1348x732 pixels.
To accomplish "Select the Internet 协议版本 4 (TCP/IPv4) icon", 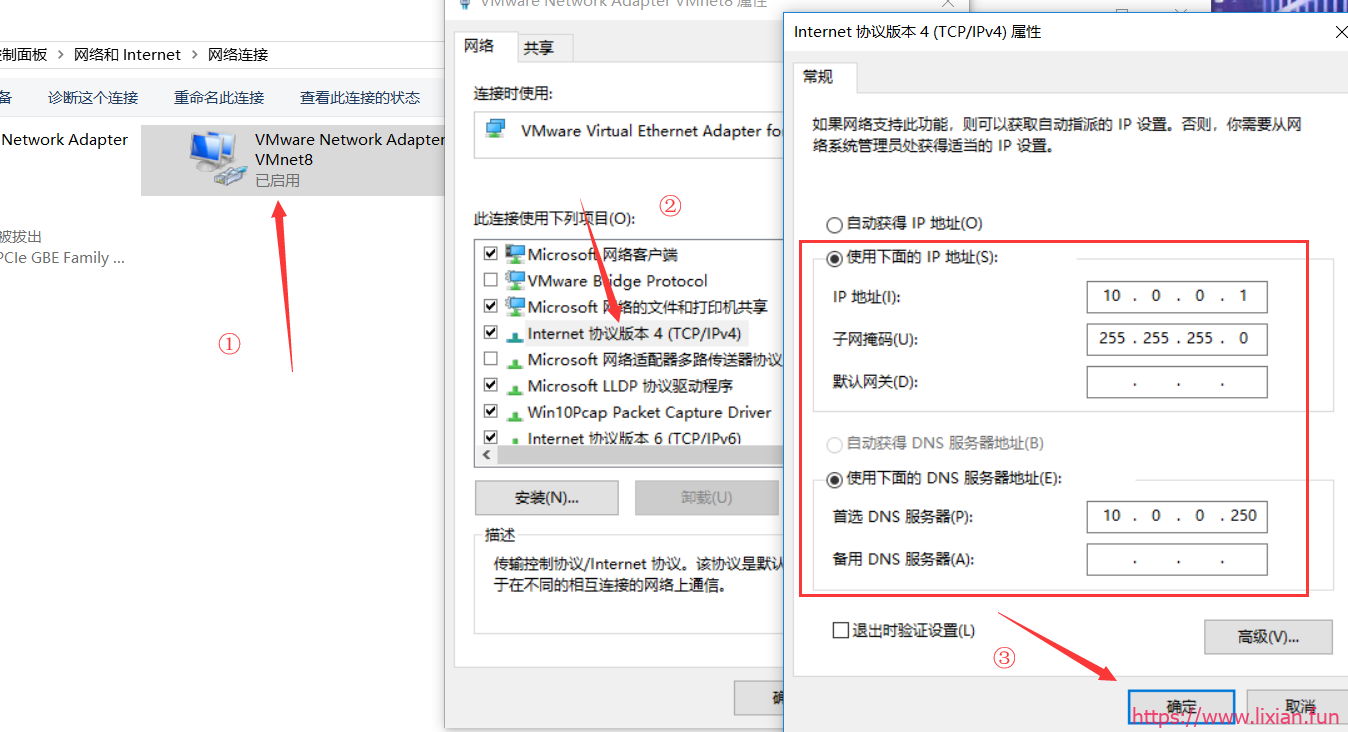I will pyautogui.click(x=515, y=334).
